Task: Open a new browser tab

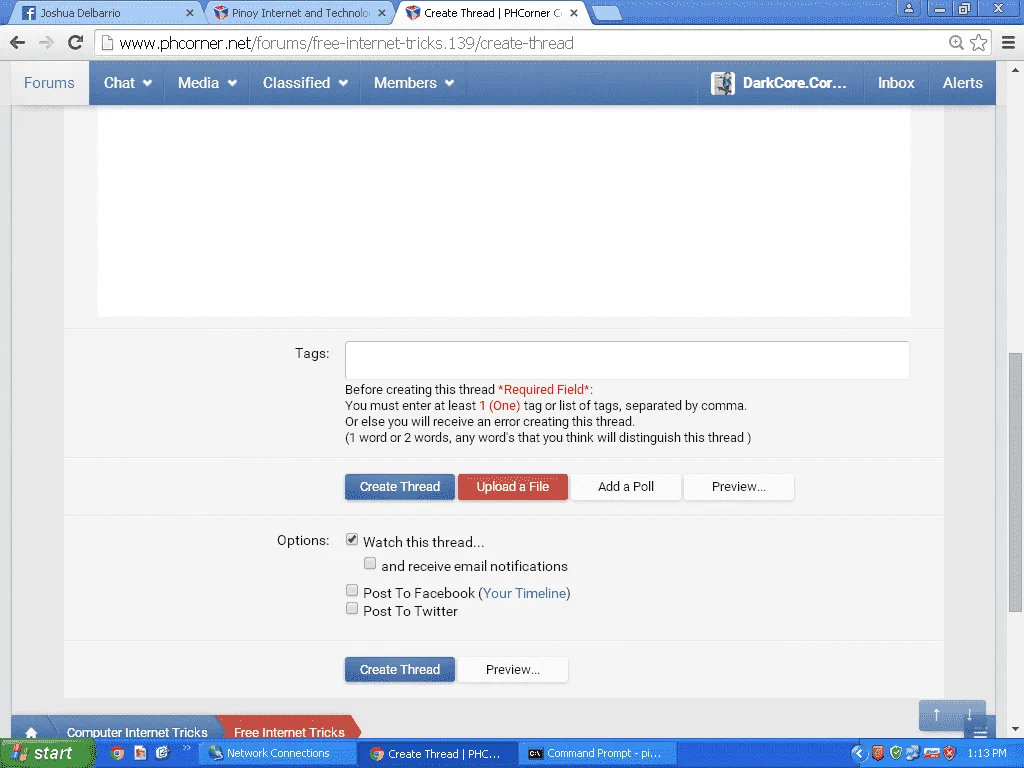Action: (607, 13)
